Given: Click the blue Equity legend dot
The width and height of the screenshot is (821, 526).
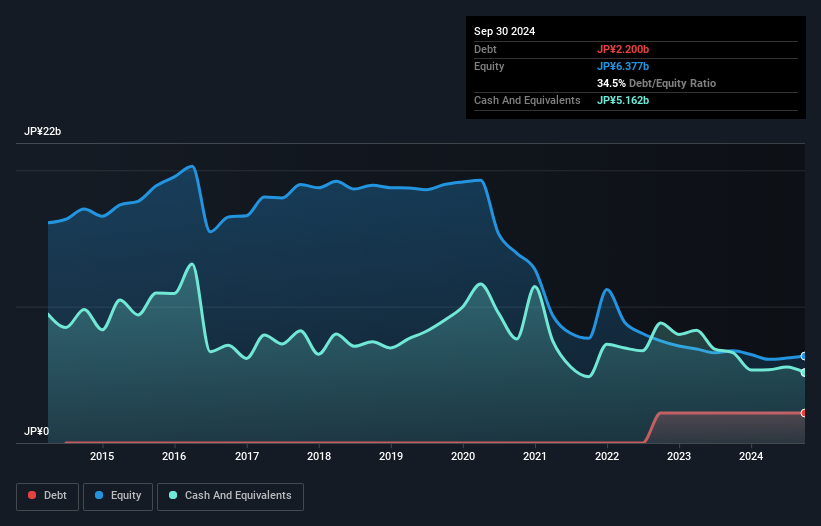Looking at the screenshot, I should [x=99, y=495].
